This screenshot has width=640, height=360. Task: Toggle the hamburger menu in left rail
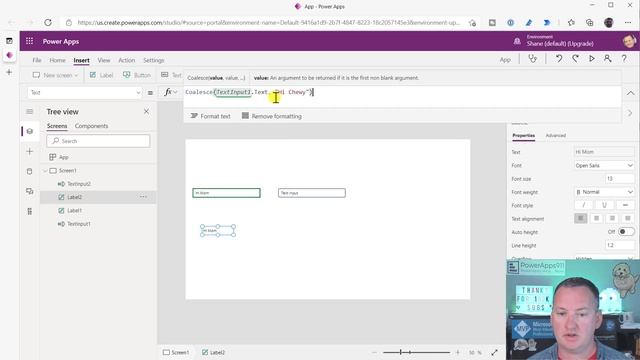[29, 111]
